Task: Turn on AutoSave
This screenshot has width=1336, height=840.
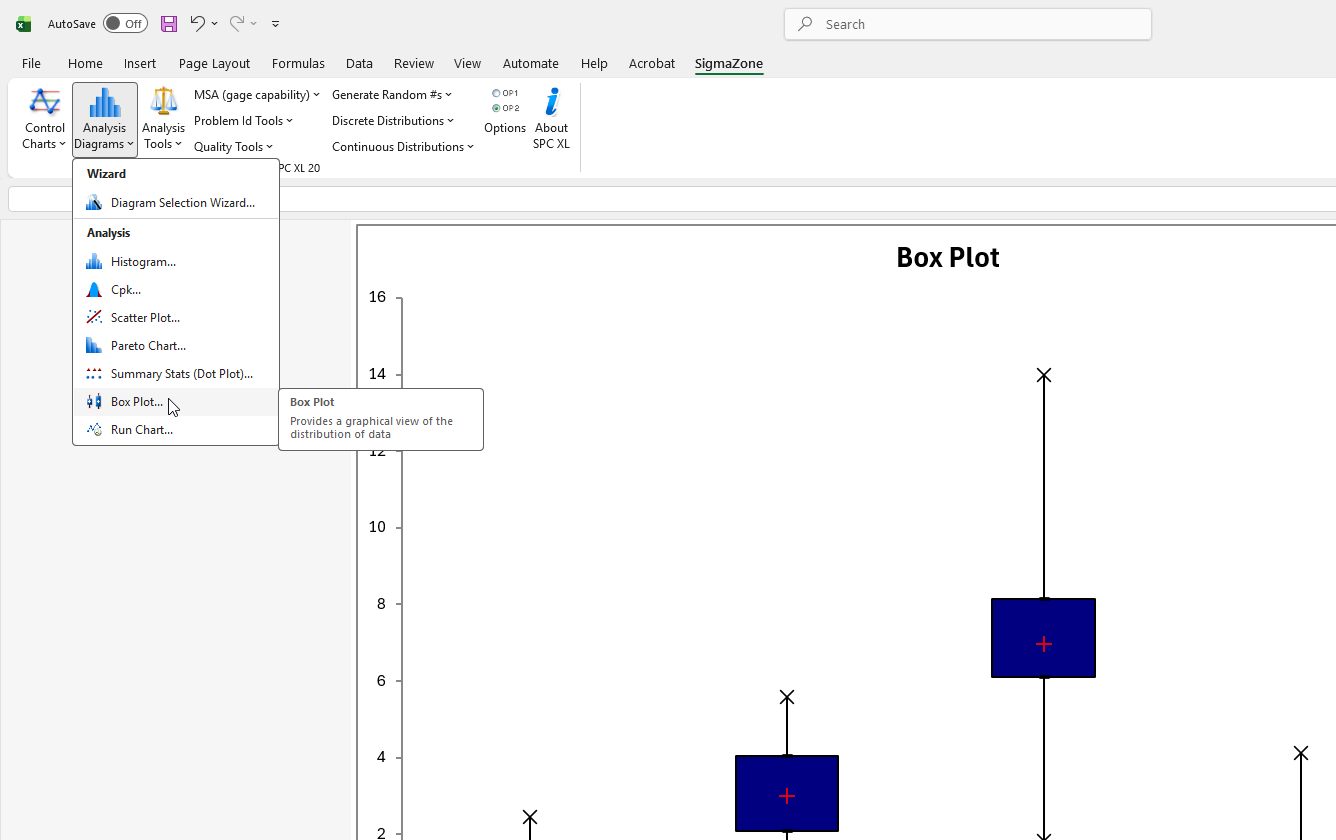Action: click(x=125, y=22)
